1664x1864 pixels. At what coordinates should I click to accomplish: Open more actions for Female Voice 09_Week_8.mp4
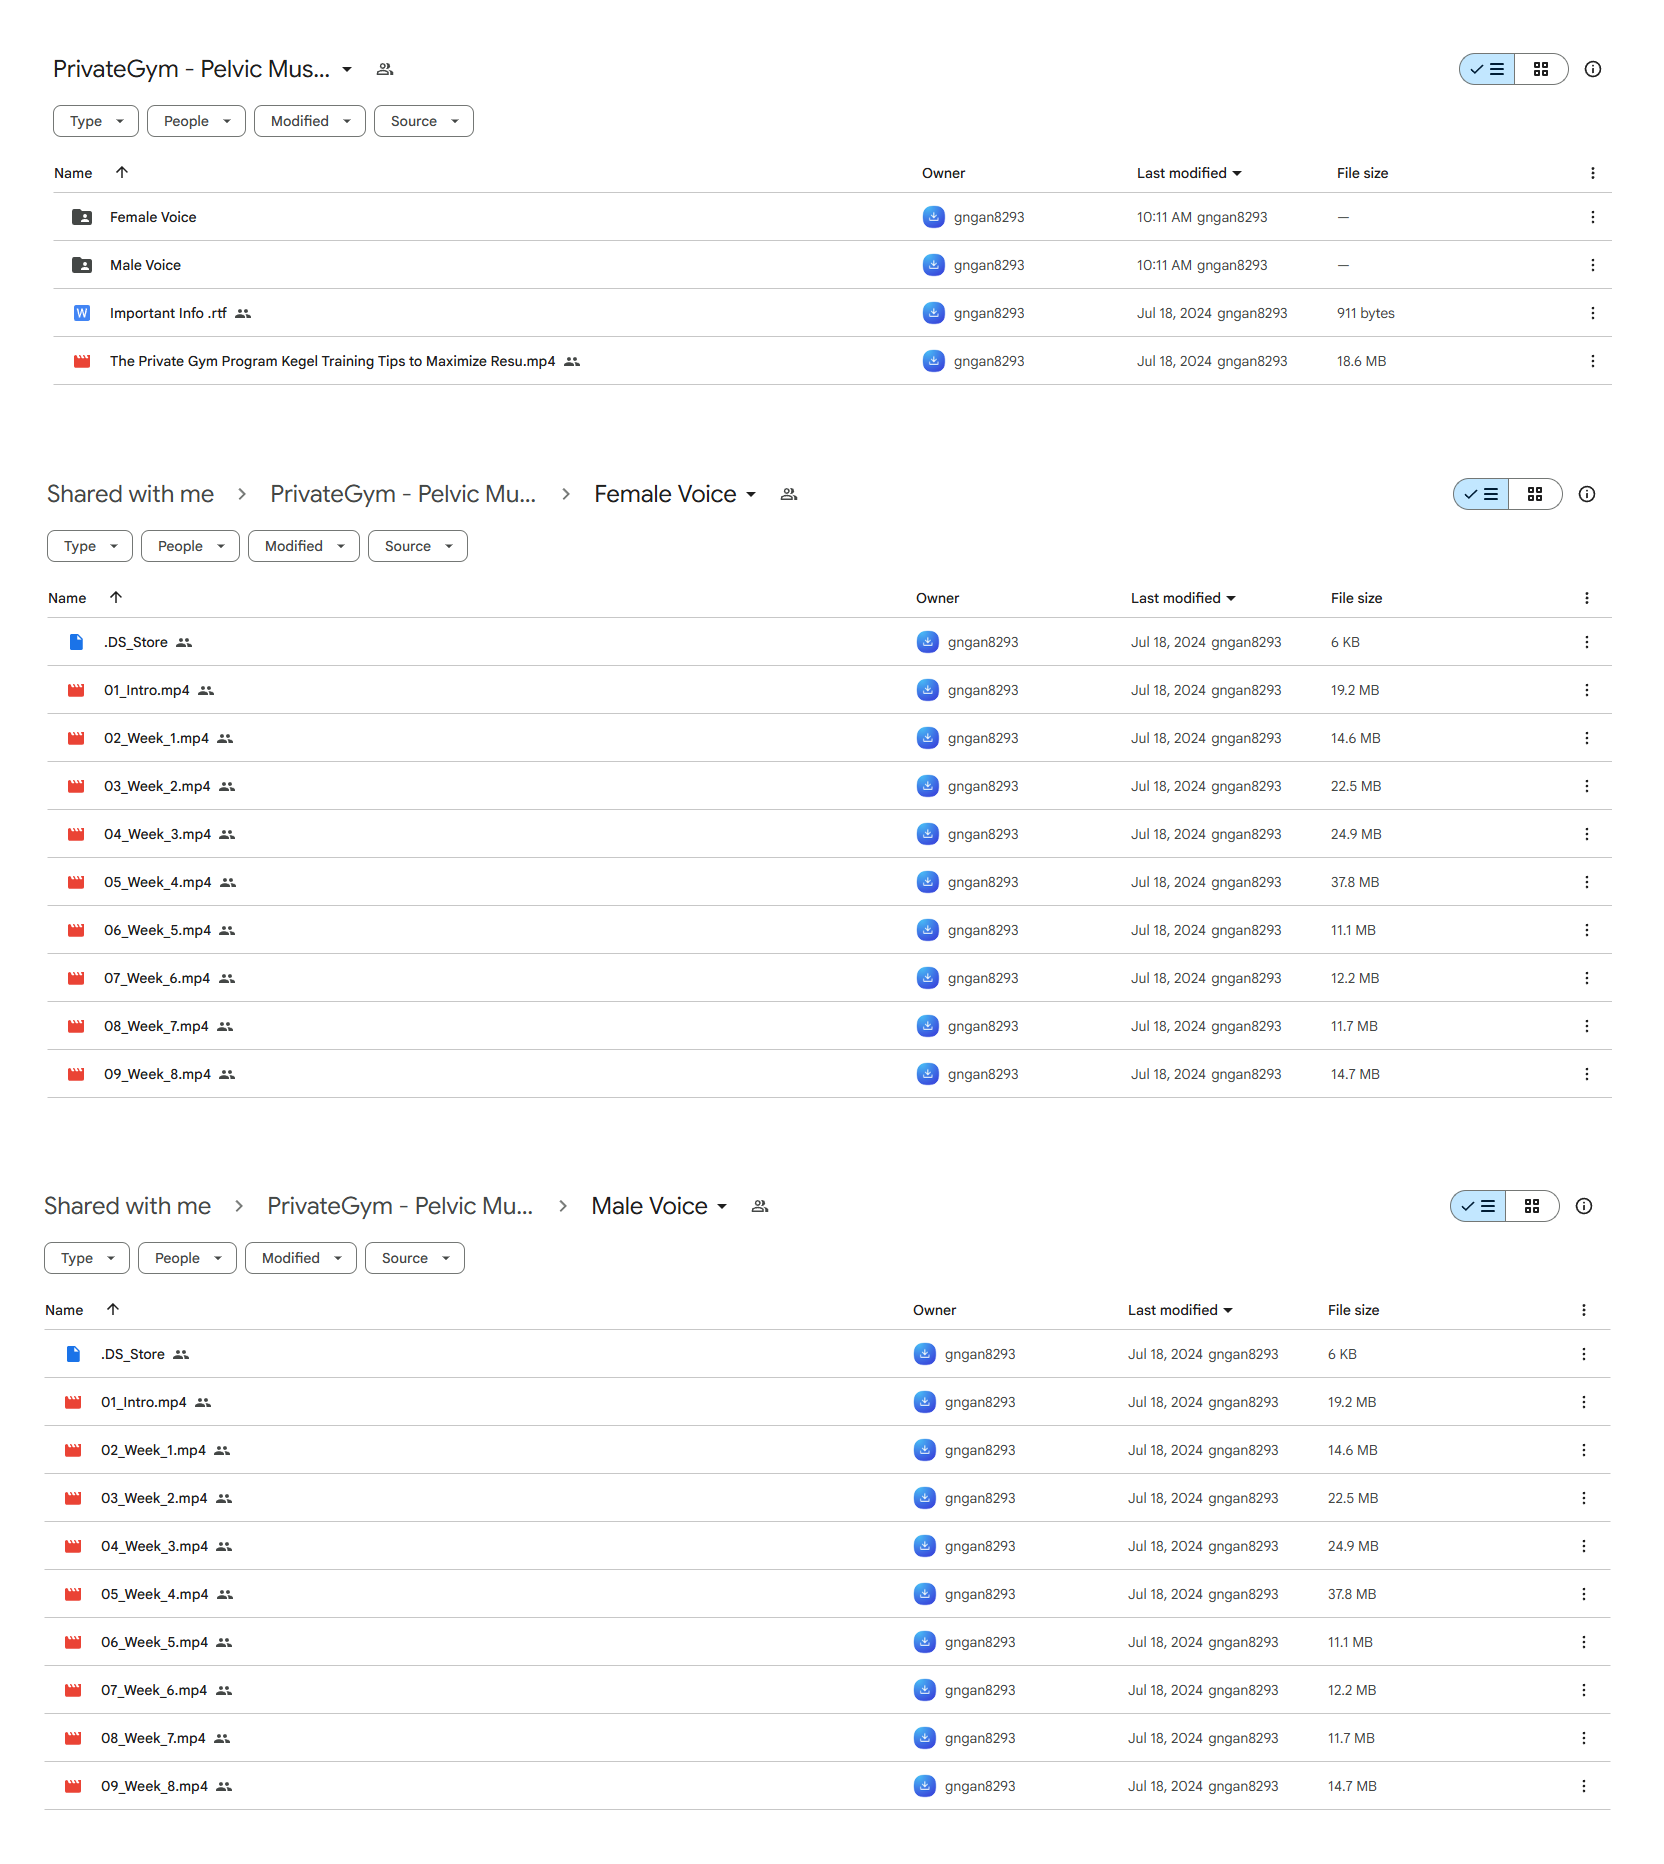pyautogui.click(x=1587, y=1074)
